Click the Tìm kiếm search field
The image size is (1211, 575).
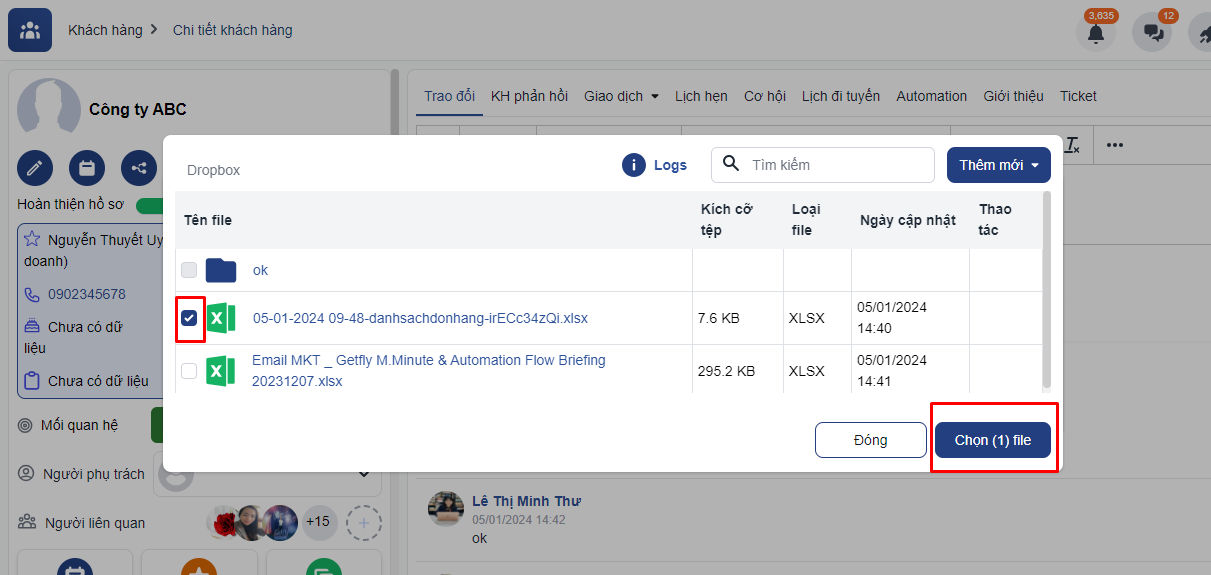click(x=835, y=165)
